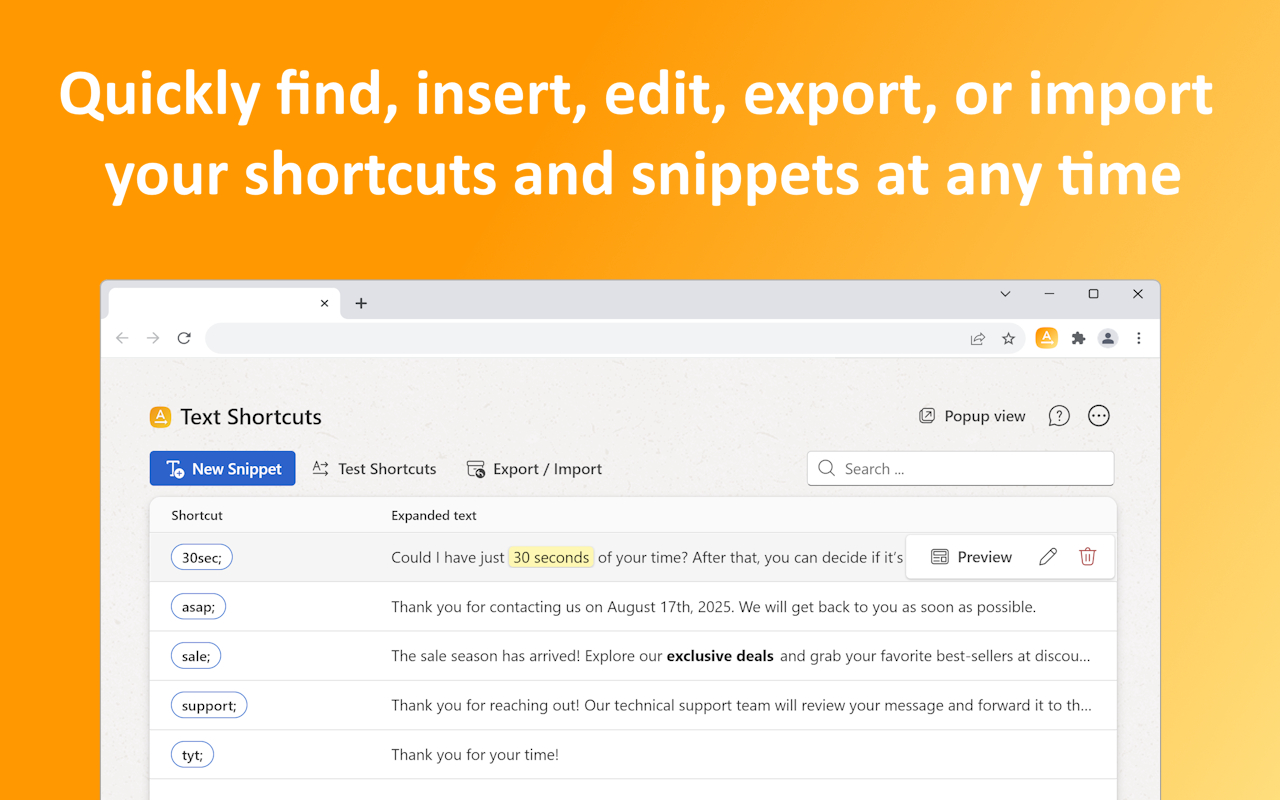The image size is (1280, 800).
Task: Click the Expanded text column header
Action: point(434,516)
